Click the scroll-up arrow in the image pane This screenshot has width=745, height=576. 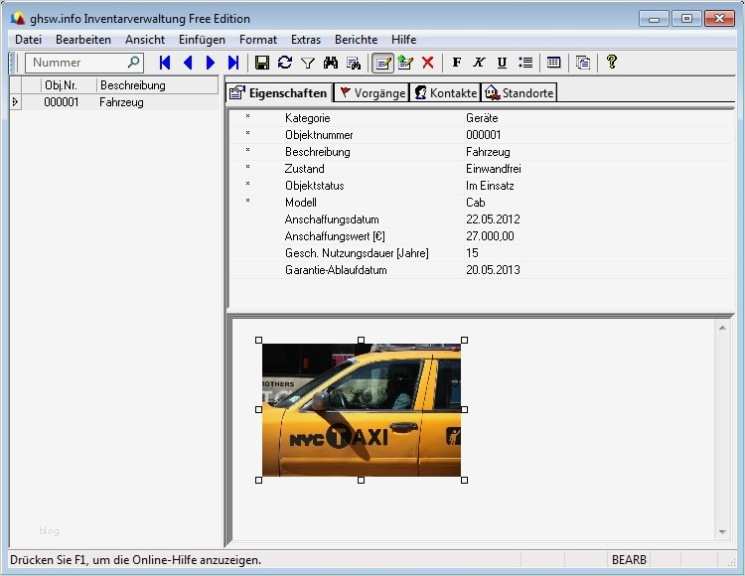tap(722, 328)
